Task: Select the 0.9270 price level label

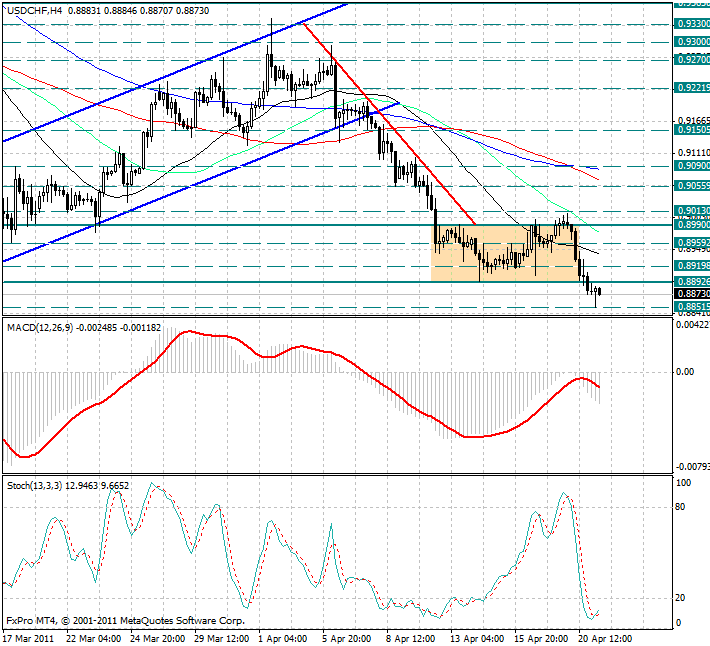Action: click(x=692, y=59)
